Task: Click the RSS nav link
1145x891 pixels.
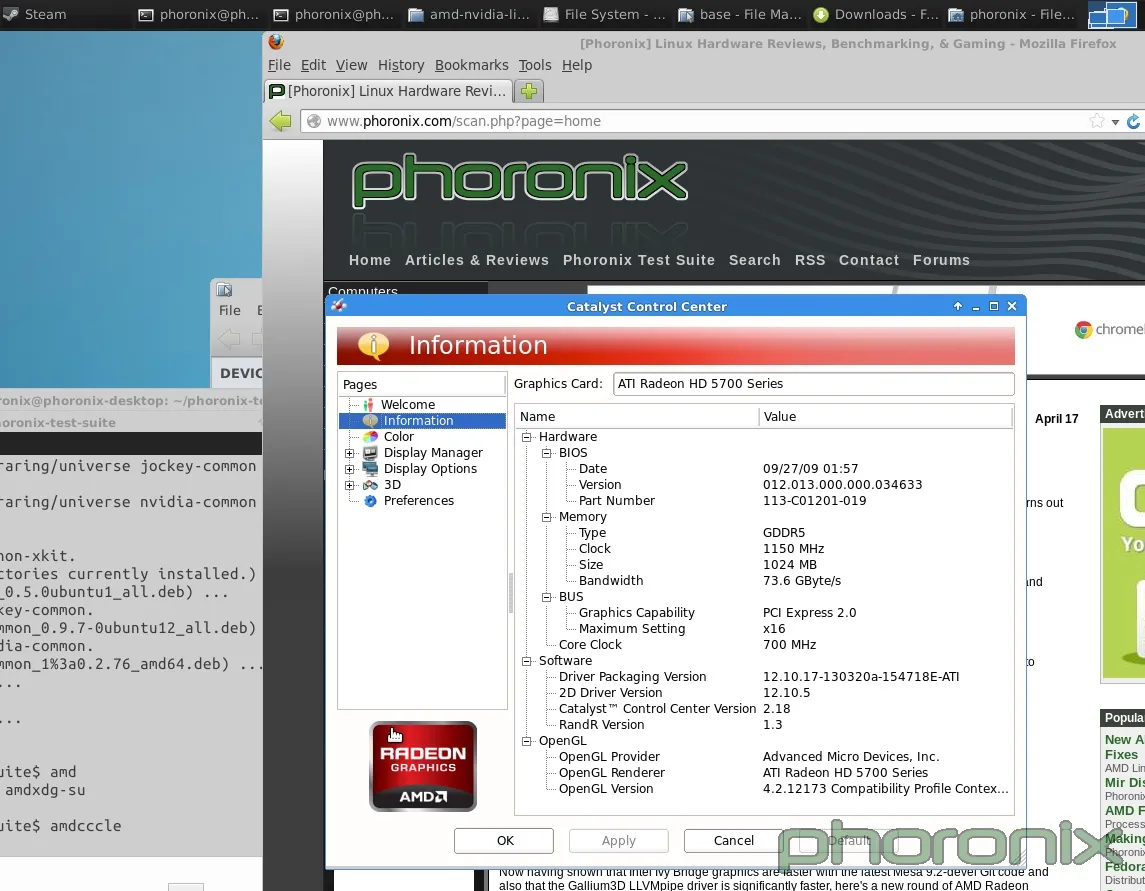Action: point(810,260)
